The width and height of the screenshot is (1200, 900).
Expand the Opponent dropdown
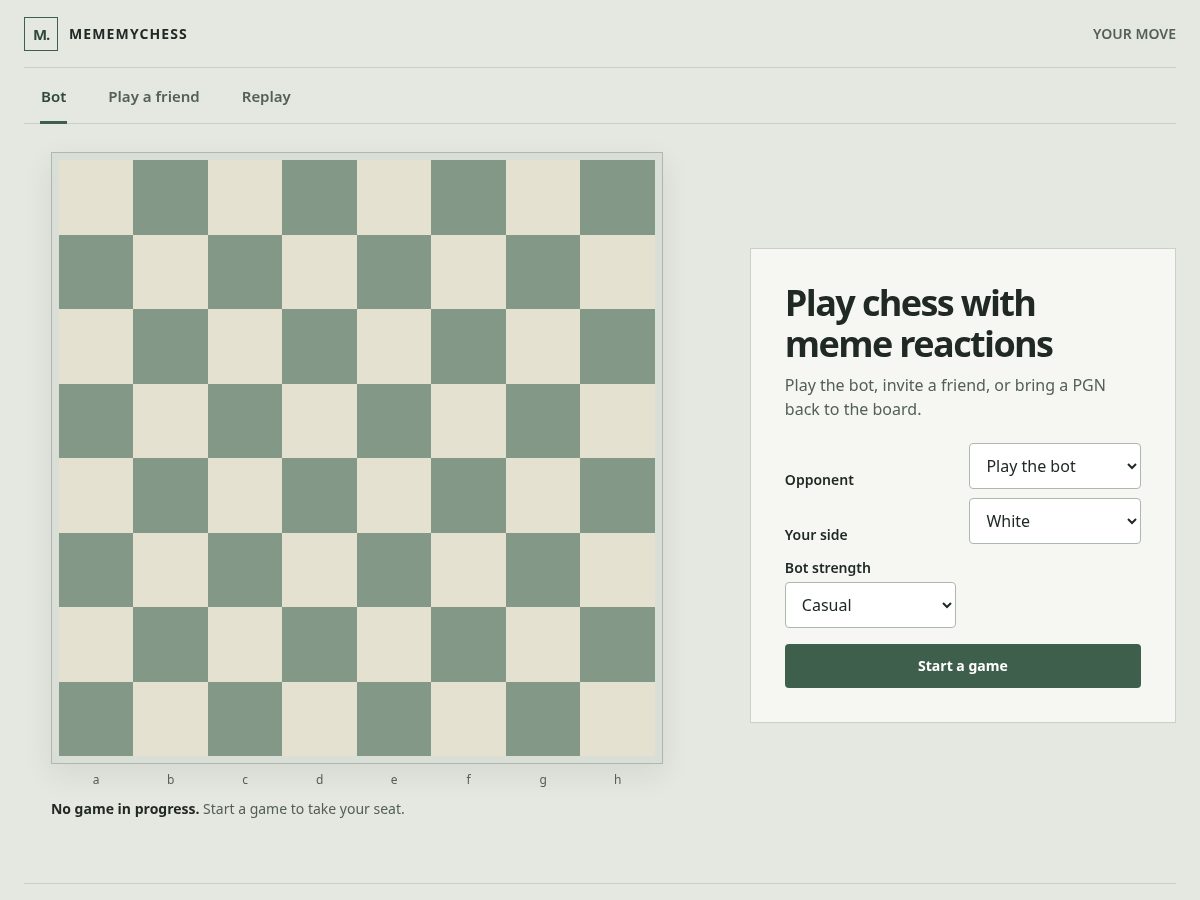click(1055, 466)
